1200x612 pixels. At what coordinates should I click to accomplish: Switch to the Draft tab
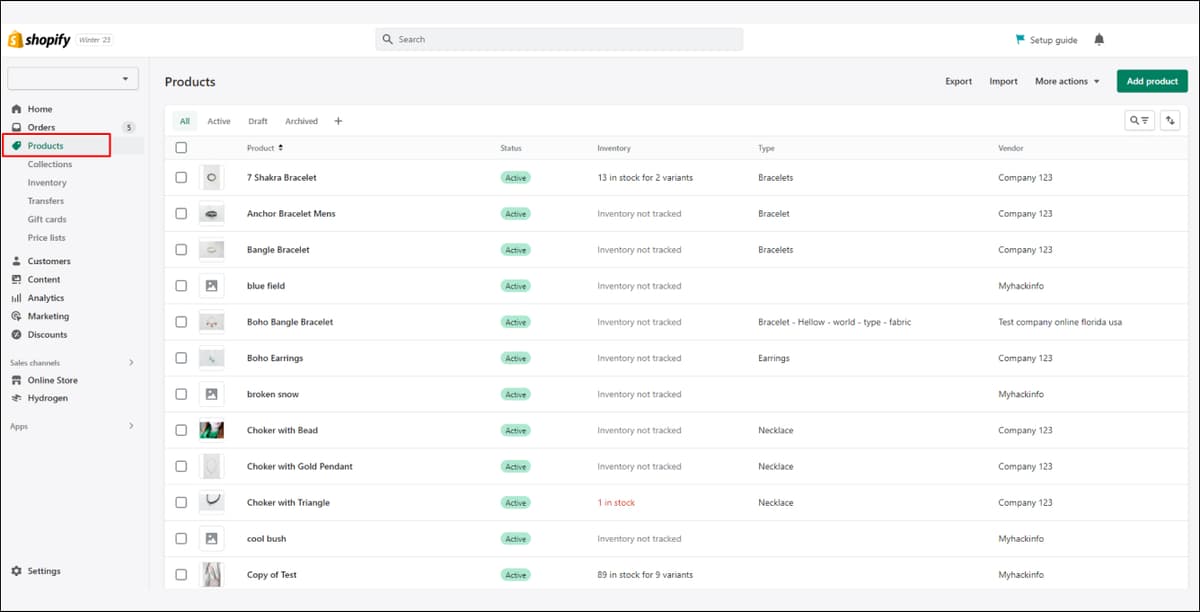tap(258, 121)
